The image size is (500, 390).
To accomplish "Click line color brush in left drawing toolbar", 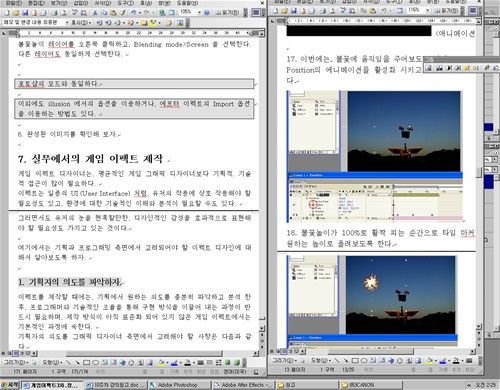I will 174,363.
